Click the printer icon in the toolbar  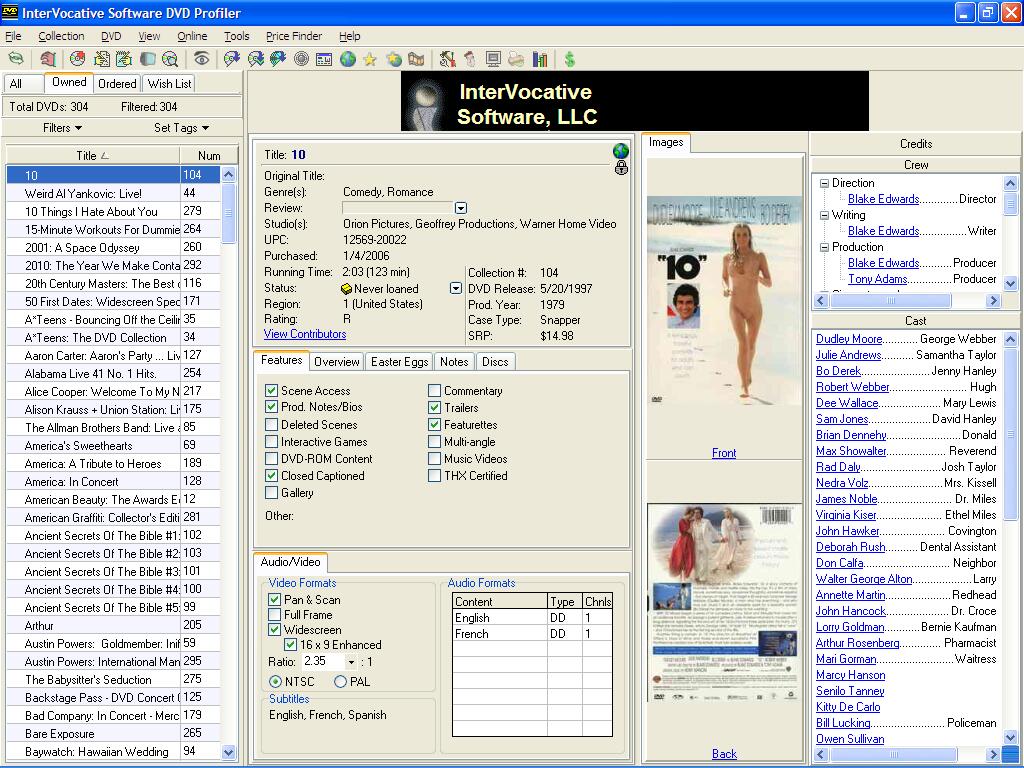coord(516,60)
